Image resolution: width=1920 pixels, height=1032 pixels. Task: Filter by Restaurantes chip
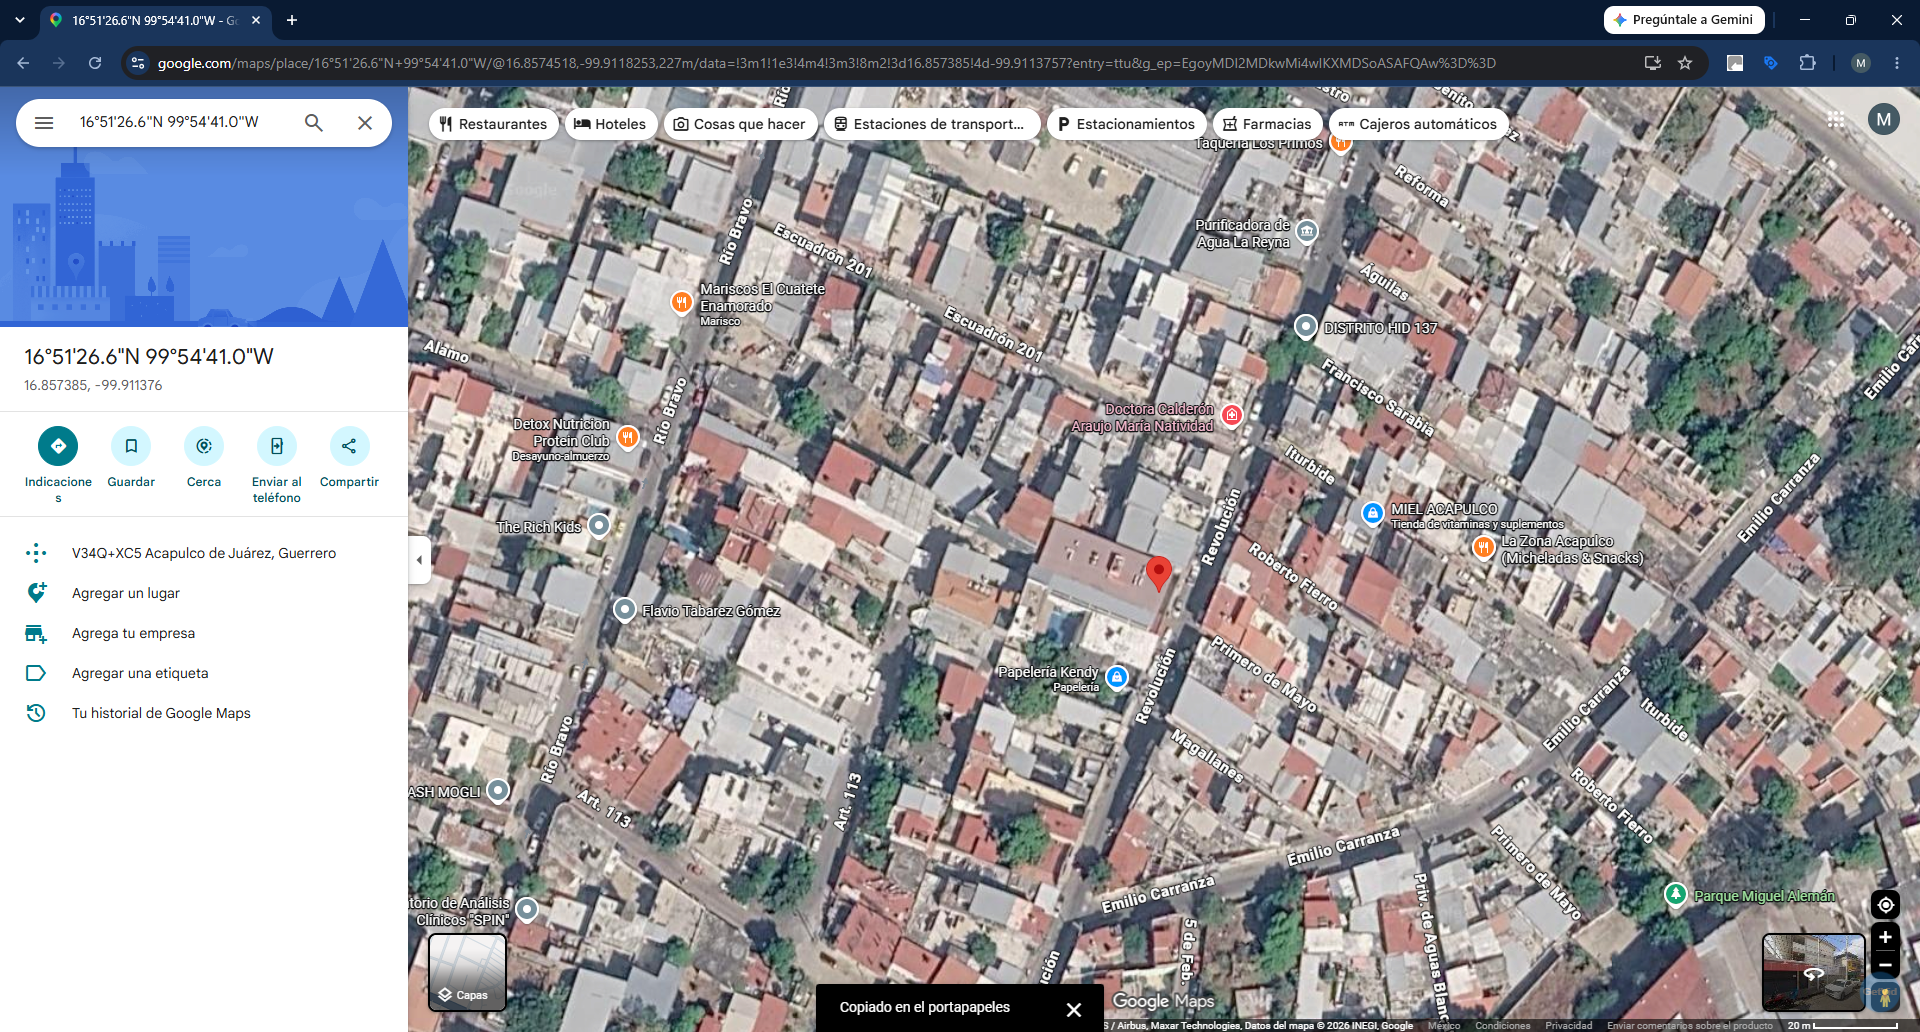(x=494, y=124)
